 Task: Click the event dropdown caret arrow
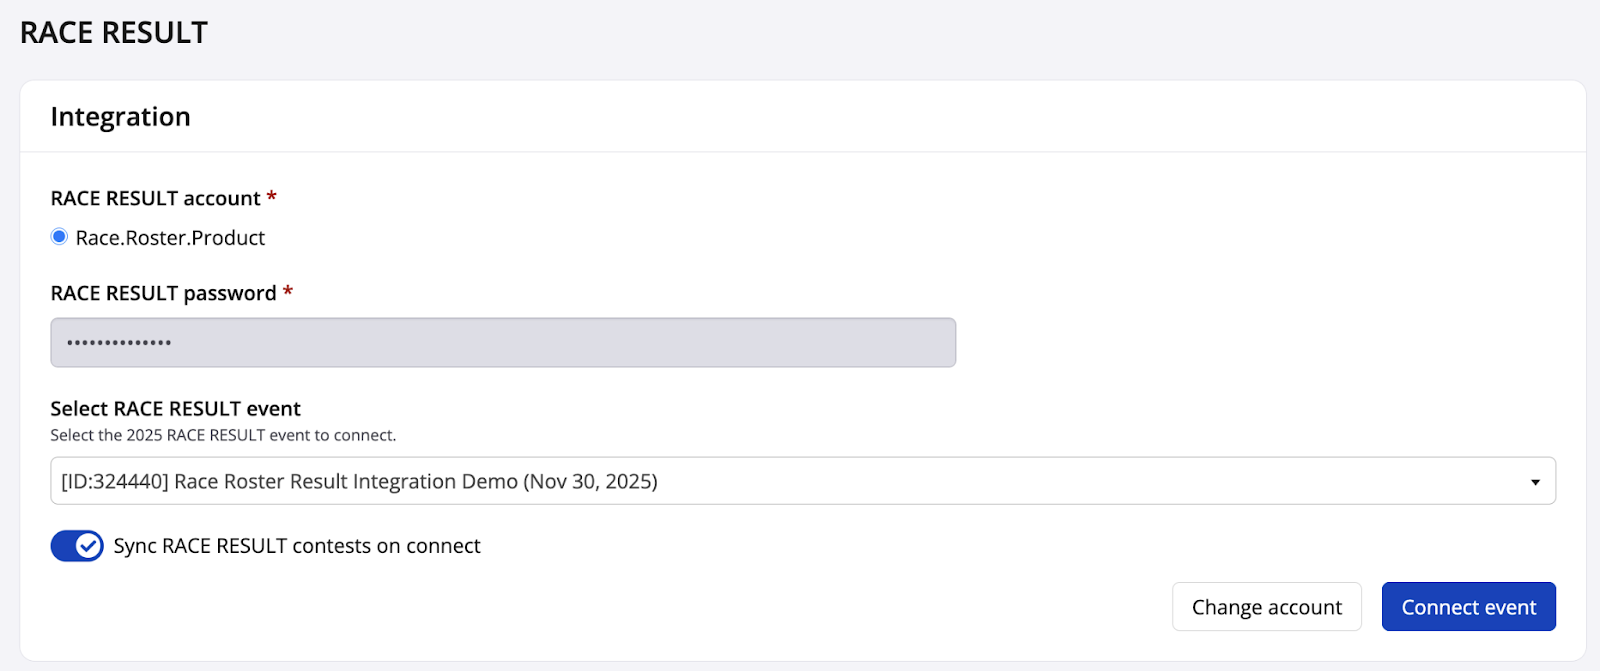pos(1535,482)
